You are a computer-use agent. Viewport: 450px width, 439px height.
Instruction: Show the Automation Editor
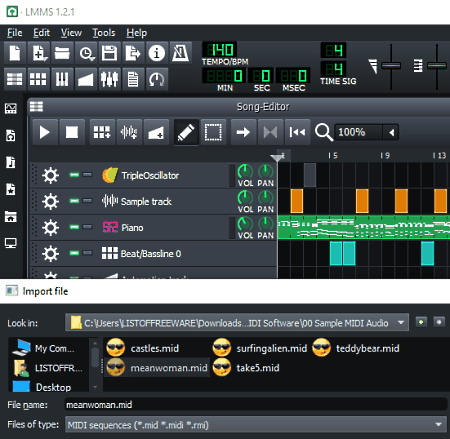pyautogui.click(x=86, y=79)
